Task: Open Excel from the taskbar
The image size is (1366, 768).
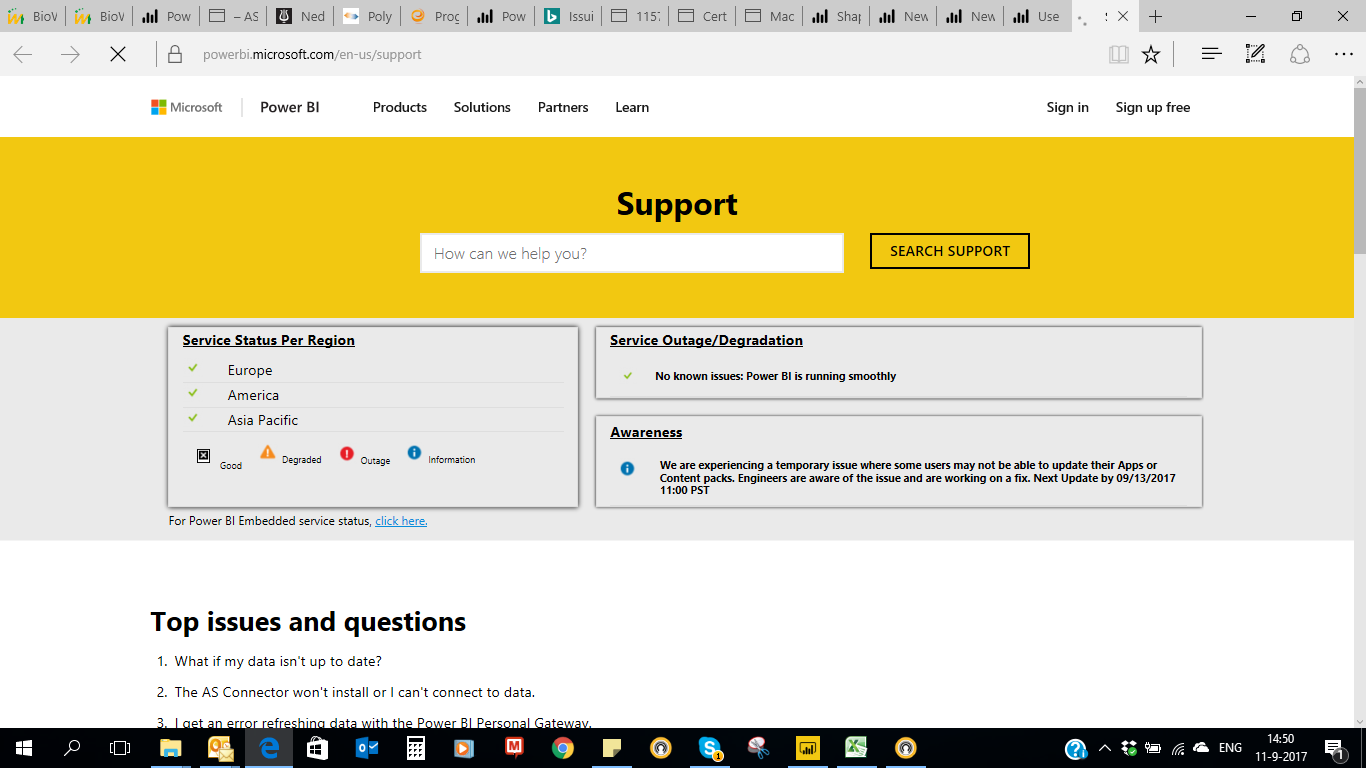Action: pos(855,748)
